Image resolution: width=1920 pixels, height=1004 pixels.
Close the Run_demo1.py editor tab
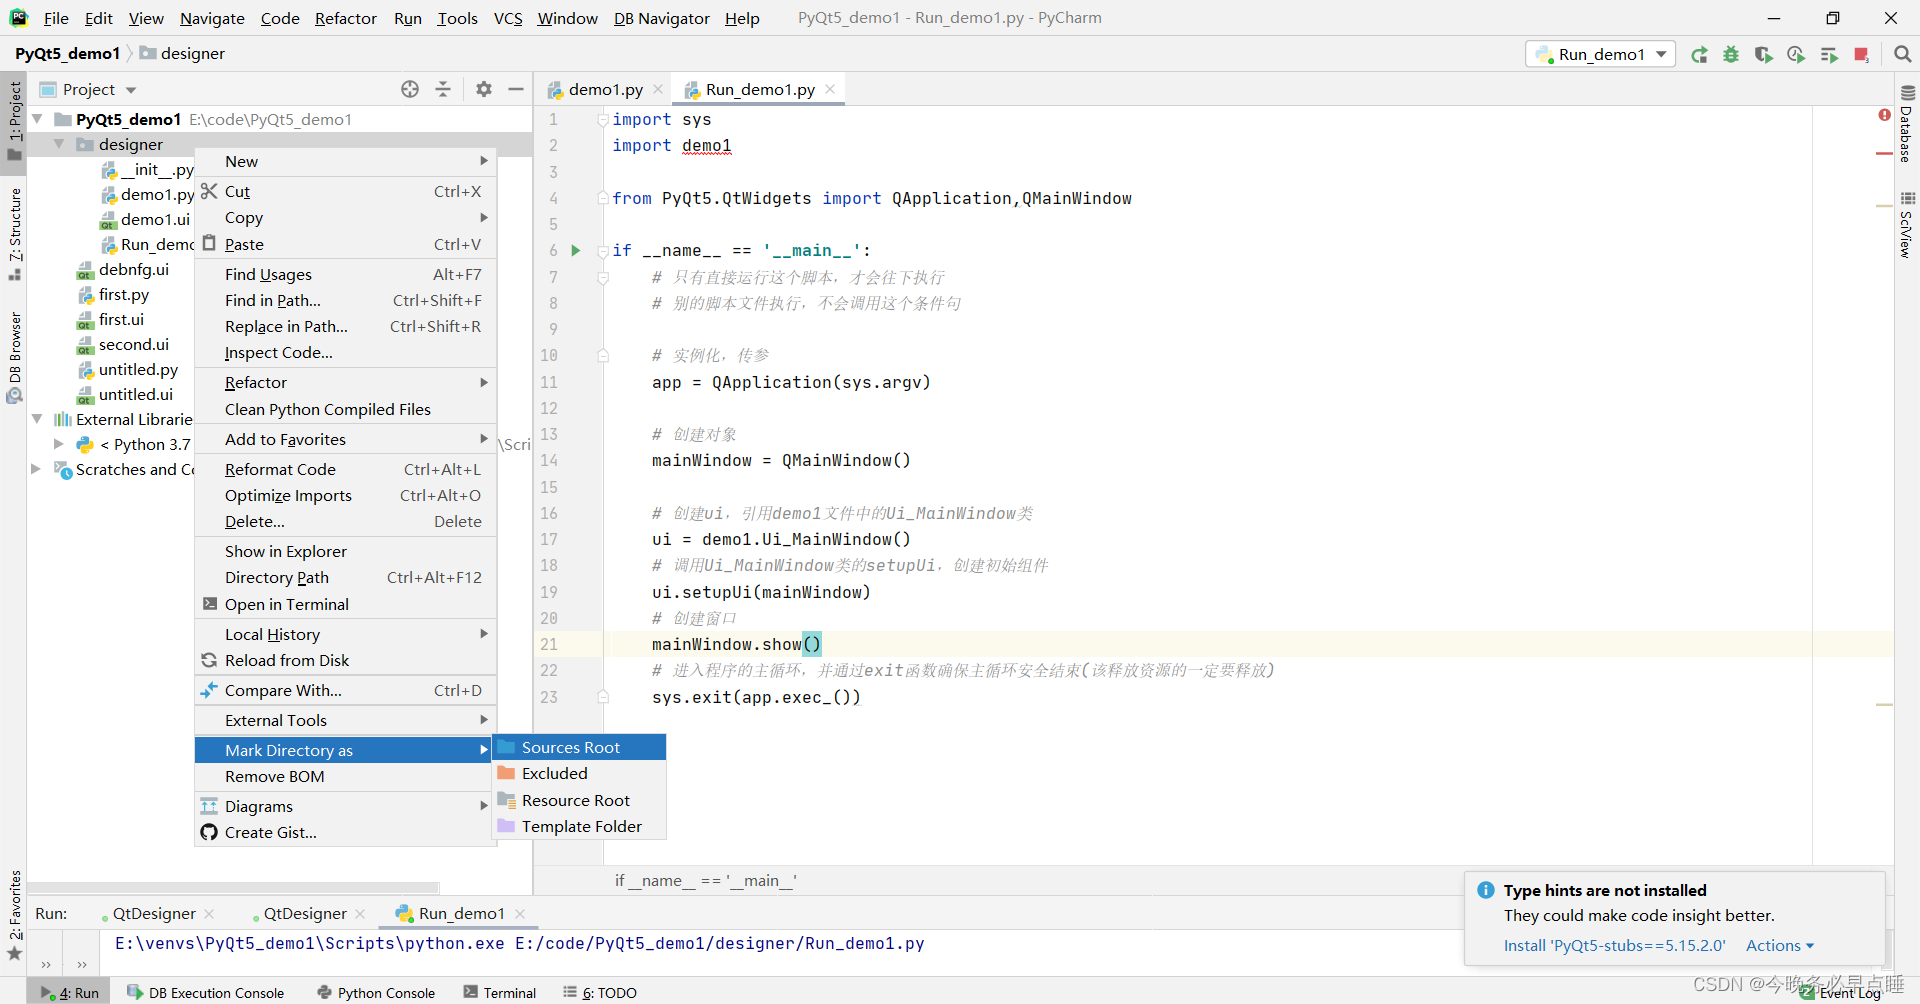point(830,89)
